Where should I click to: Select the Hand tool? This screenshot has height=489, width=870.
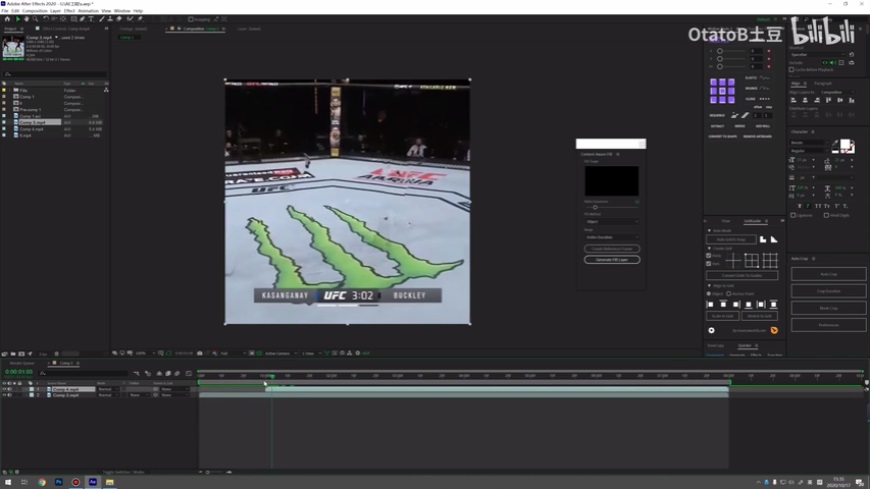(x=27, y=19)
